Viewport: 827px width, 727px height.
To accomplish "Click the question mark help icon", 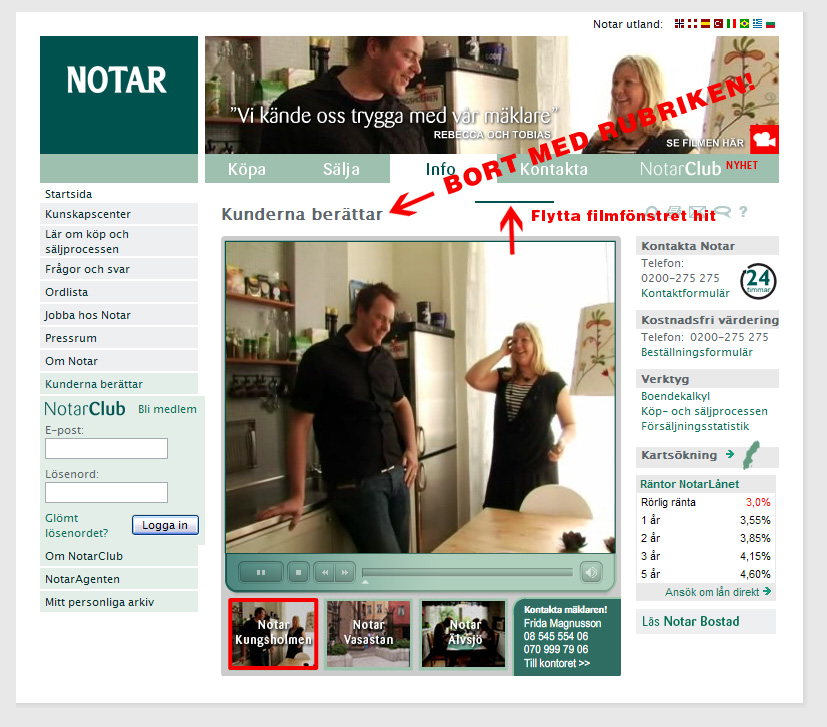I will click(x=743, y=212).
